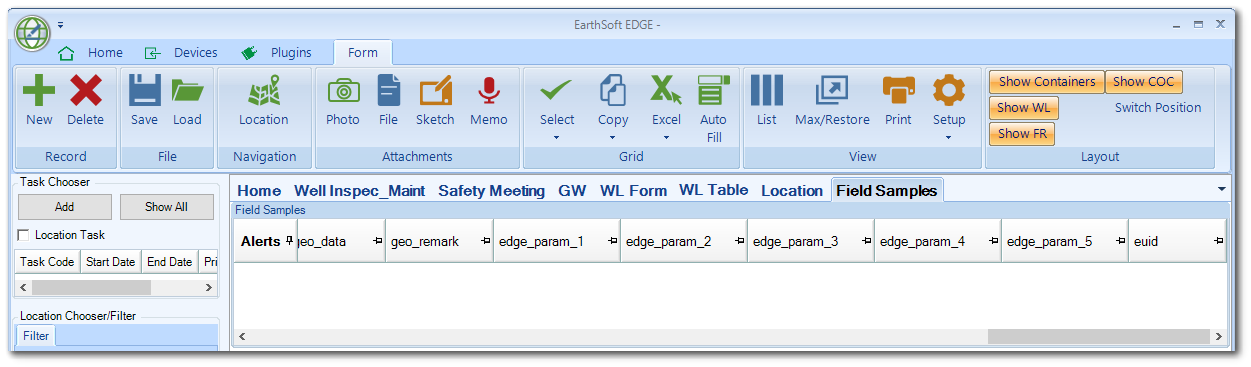Screen dimensions: 1251x367
Task: Open the Sketch attachment tool
Action: (x=435, y=91)
